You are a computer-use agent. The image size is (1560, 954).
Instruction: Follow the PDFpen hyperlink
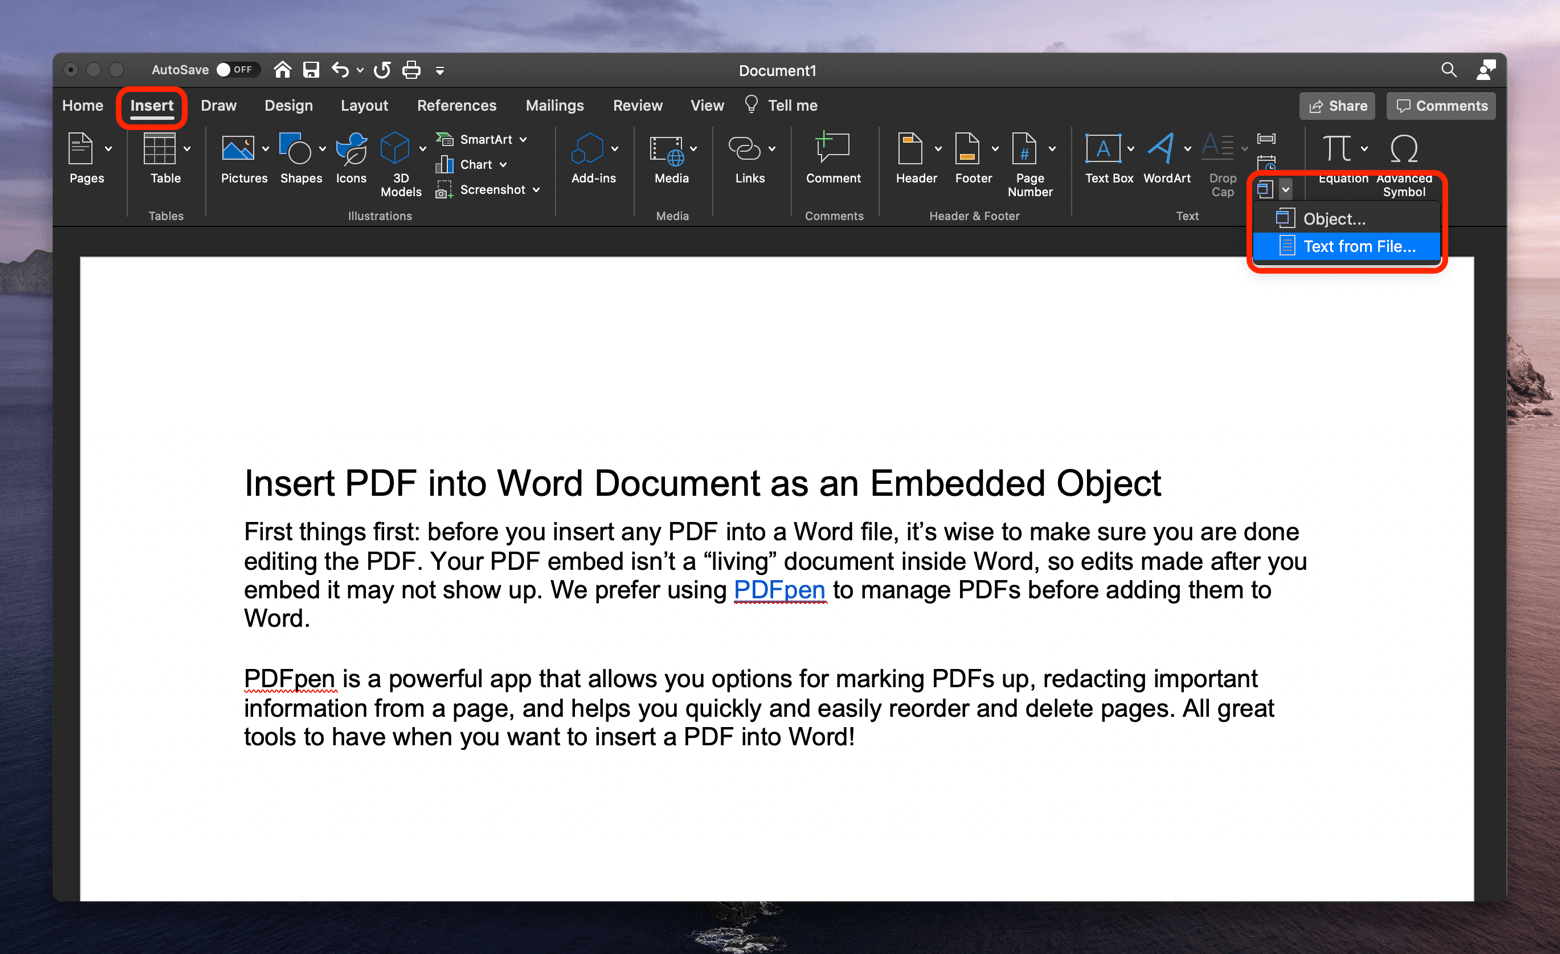[779, 590]
